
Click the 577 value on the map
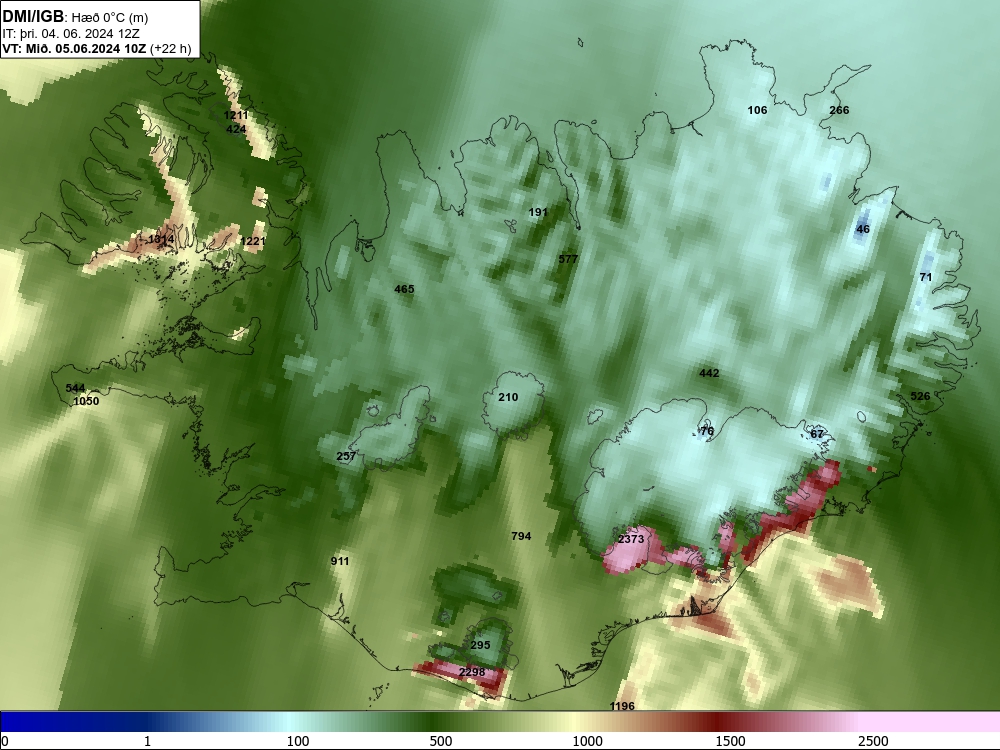[x=568, y=259]
